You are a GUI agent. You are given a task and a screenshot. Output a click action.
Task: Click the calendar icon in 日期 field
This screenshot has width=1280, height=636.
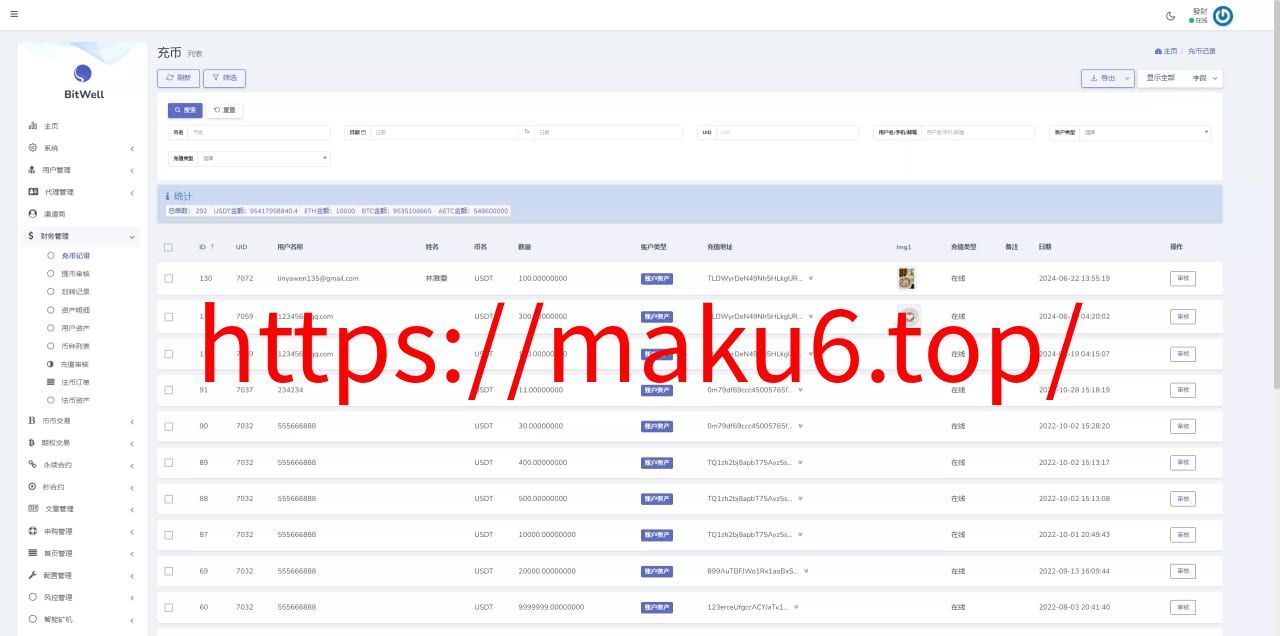pos(364,132)
